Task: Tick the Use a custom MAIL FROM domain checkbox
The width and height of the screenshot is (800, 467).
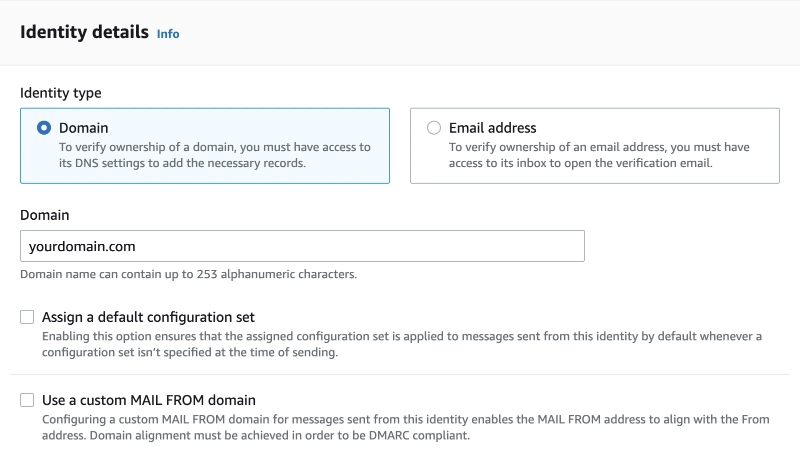Action: (27, 400)
